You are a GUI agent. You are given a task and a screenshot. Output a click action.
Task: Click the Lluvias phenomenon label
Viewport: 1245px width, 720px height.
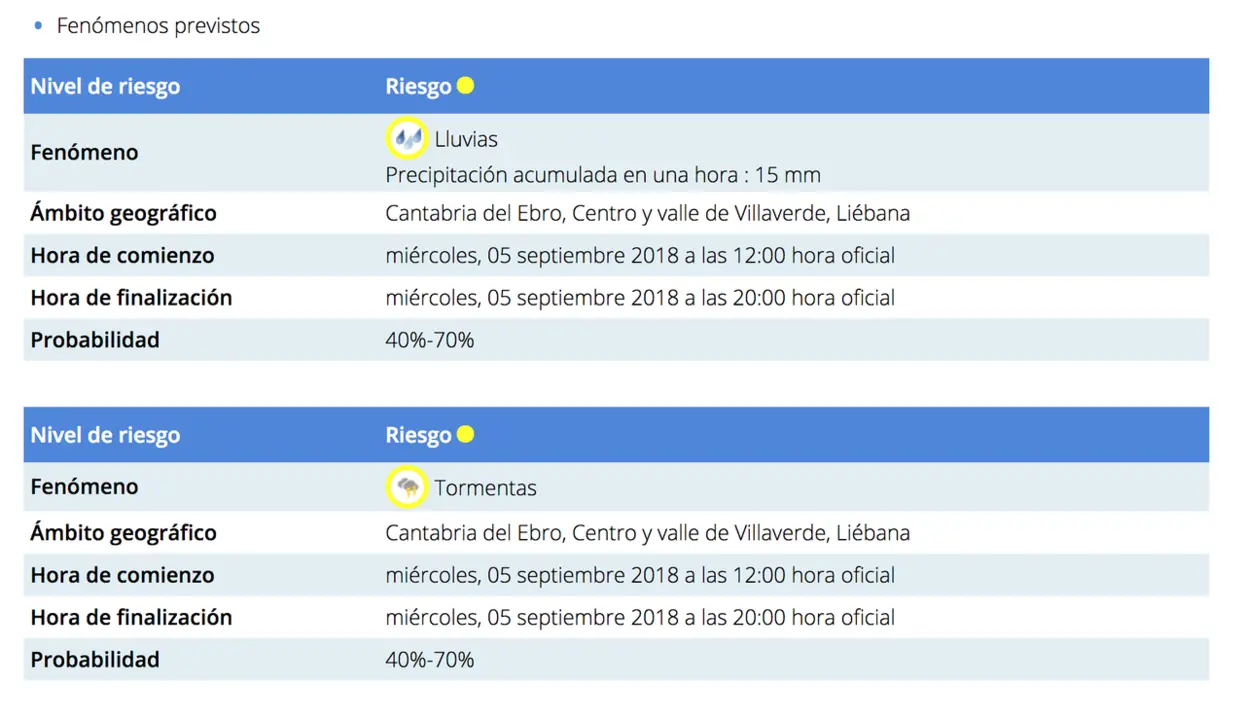[x=466, y=139]
